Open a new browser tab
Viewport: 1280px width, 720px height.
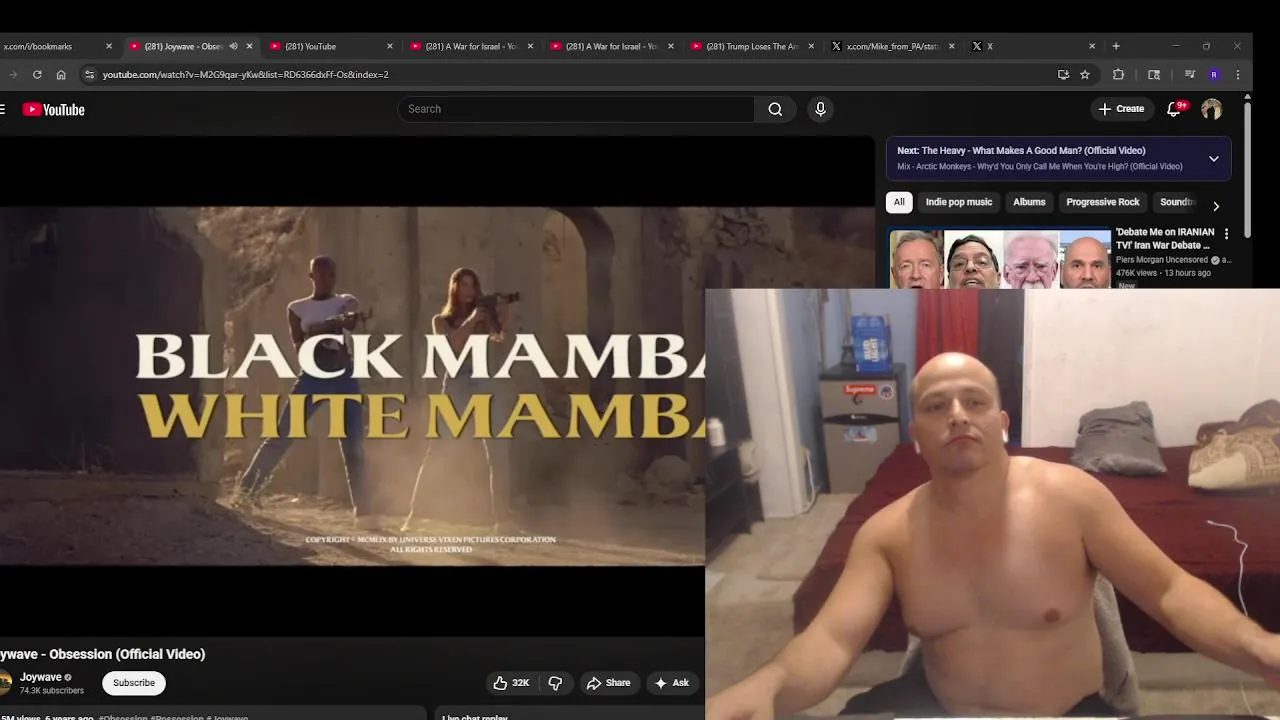click(x=1116, y=46)
